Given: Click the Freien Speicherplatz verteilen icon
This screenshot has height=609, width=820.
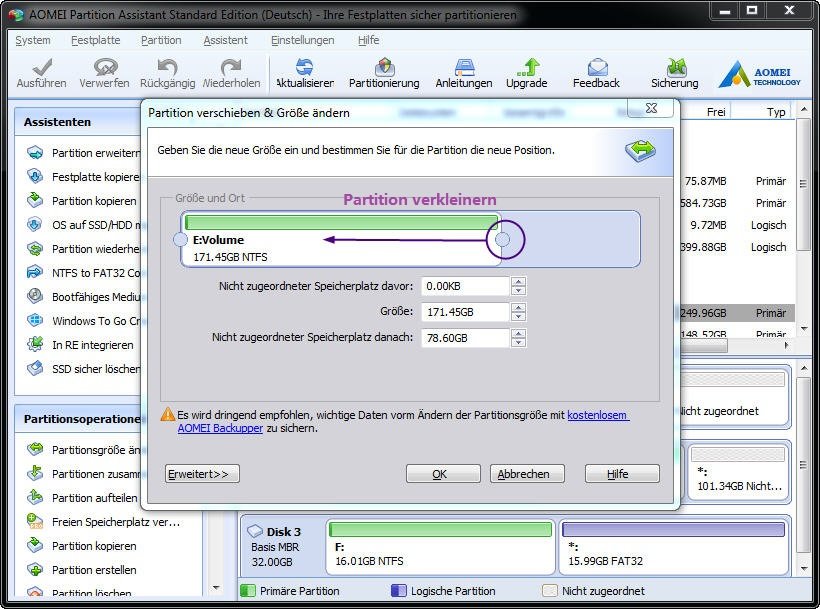Looking at the screenshot, I should click(x=35, y=521).
